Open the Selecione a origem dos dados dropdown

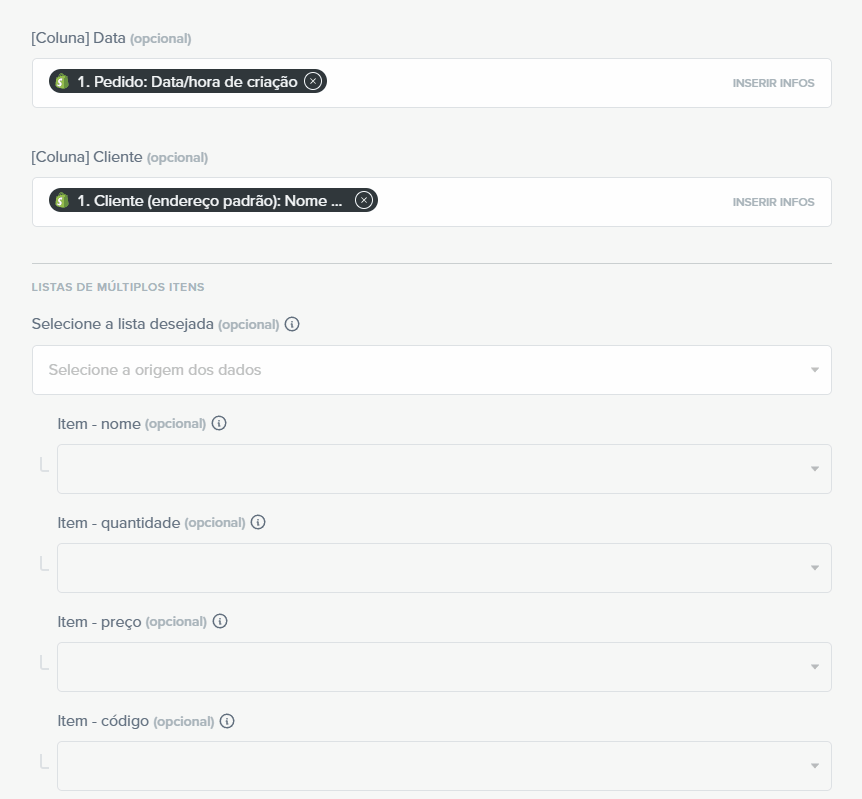coord(432,370)
